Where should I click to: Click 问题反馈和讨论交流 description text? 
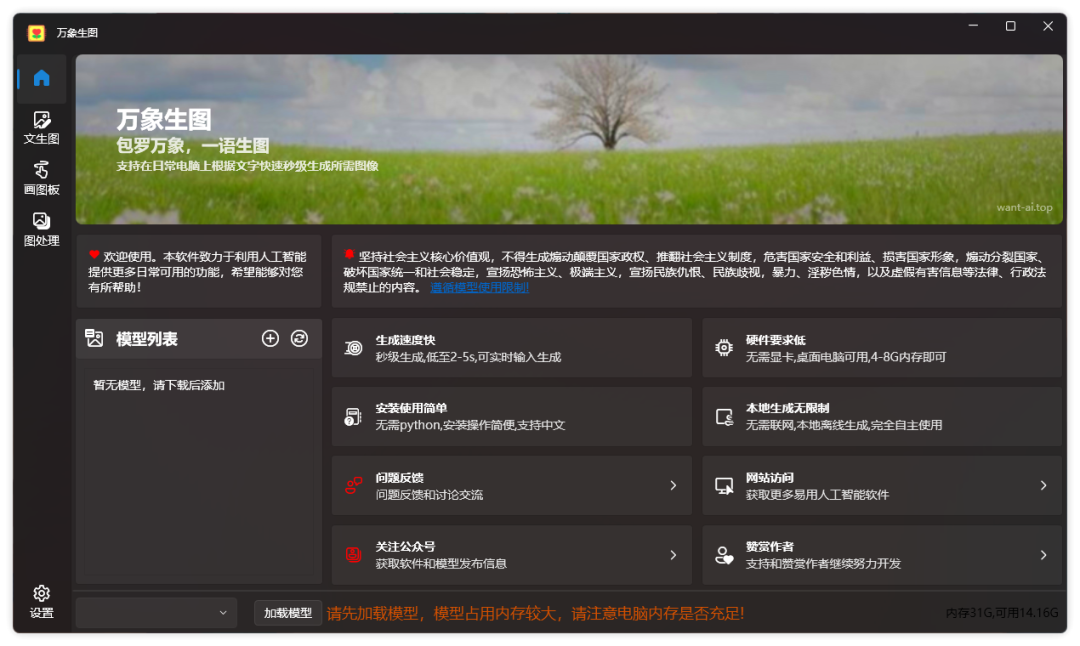click(x=429, y=494)
